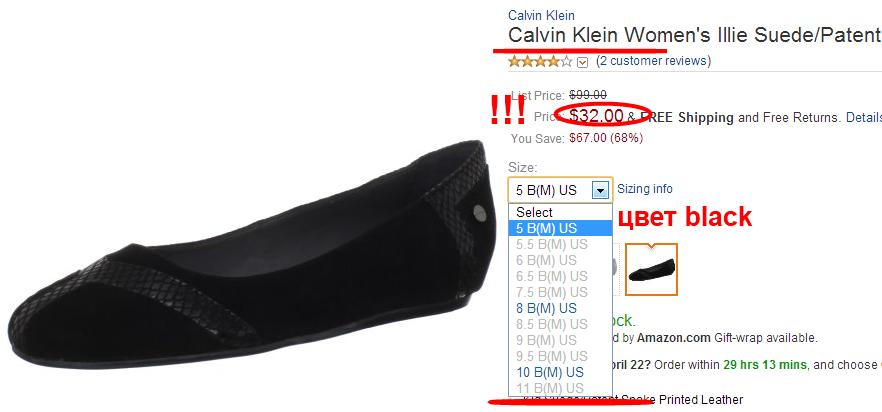This screenshot has width=882, height=412.
Task: Select size 8 B(M) US
Action: [x=560, y=308]
